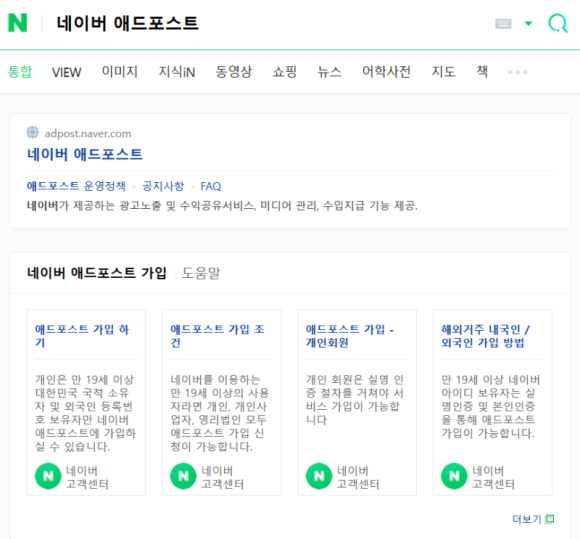Click Naver icon in 가입 하기 card
The height and width of the screenshot is (539, 580).
(48, 476)
